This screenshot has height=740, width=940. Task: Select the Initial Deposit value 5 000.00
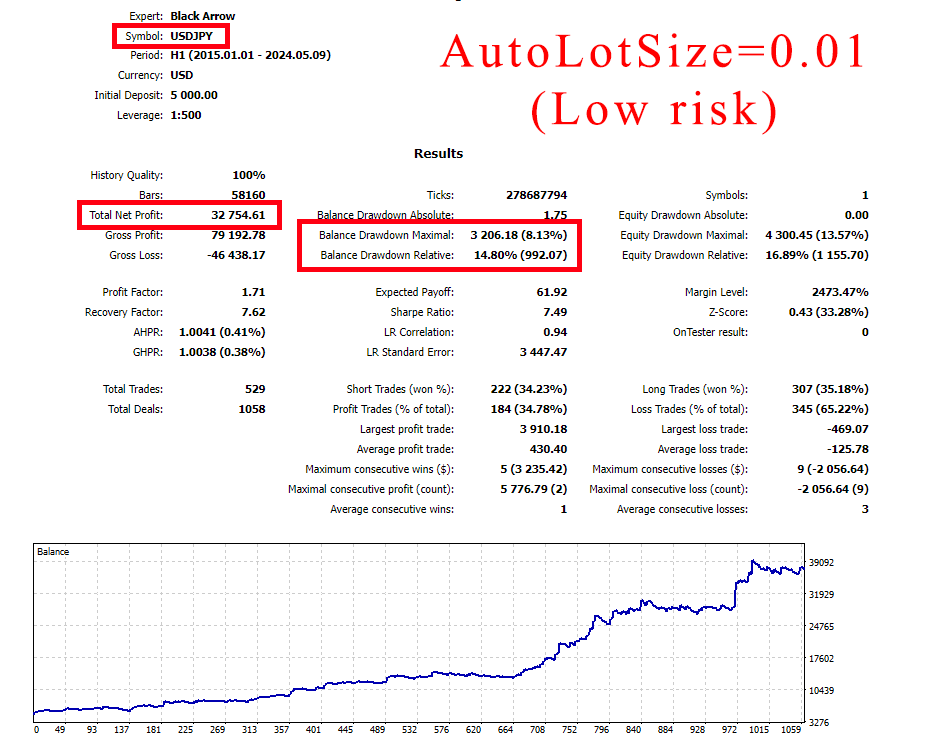[194, 95]
